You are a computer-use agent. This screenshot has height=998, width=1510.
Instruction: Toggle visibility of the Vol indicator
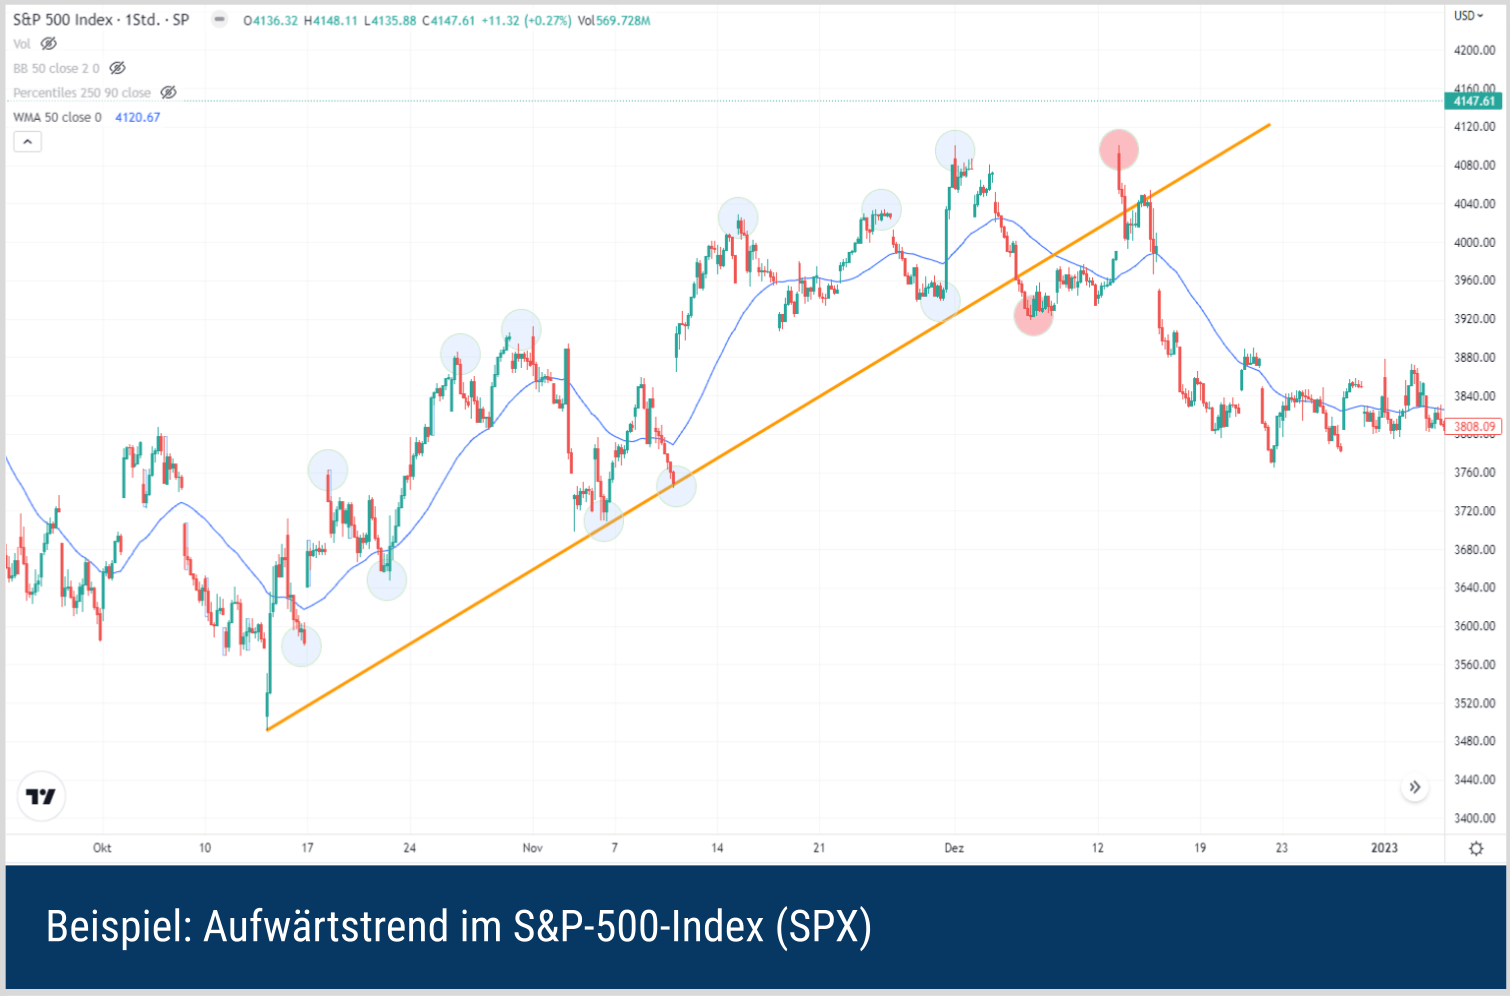click(x=48, y=44)
